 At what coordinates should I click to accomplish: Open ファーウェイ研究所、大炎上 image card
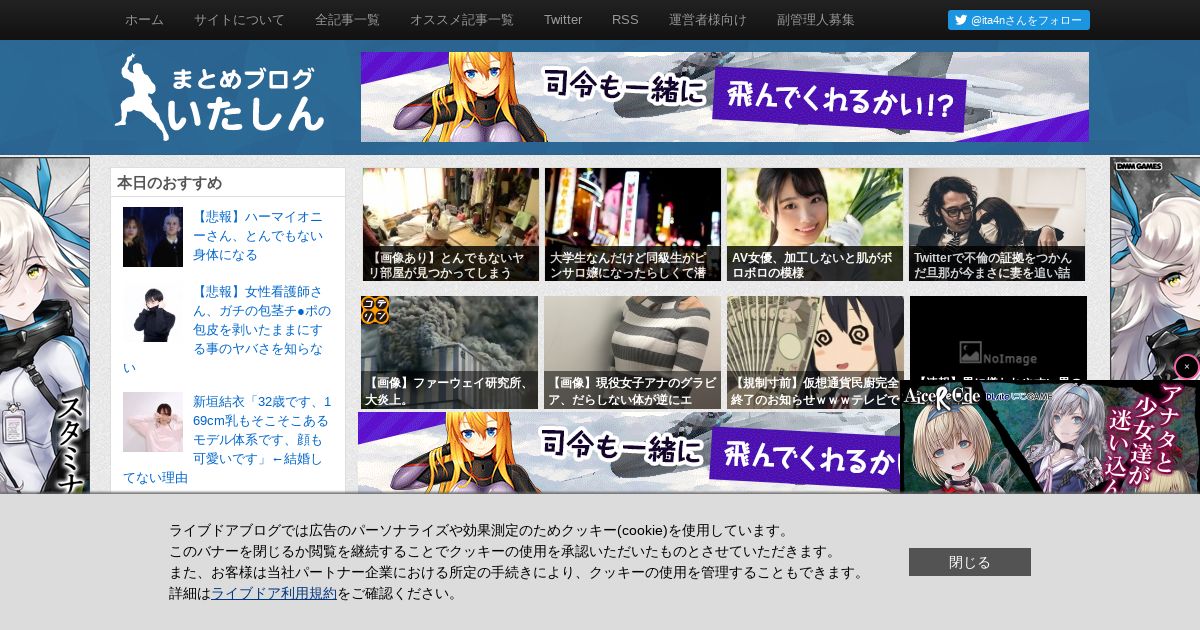(450, 352)
